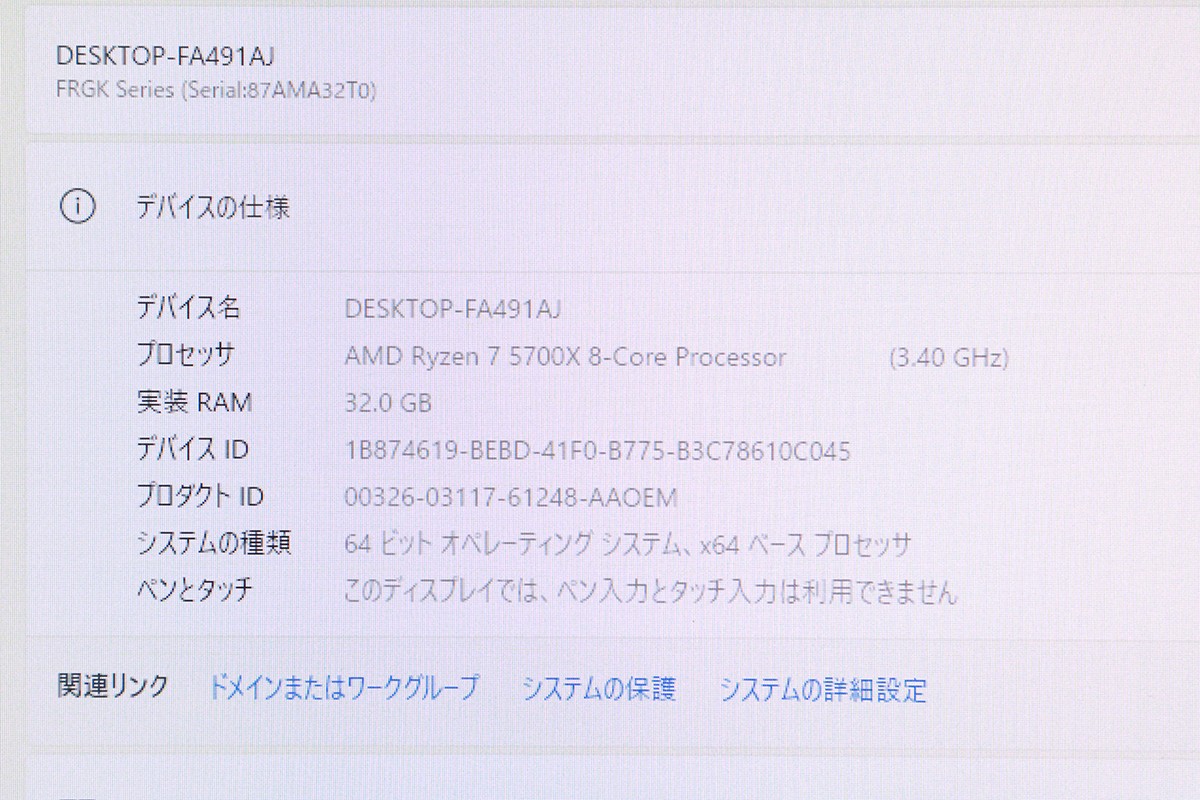
Task: Select the デバイスの仕様 section header
Action: 213,208
